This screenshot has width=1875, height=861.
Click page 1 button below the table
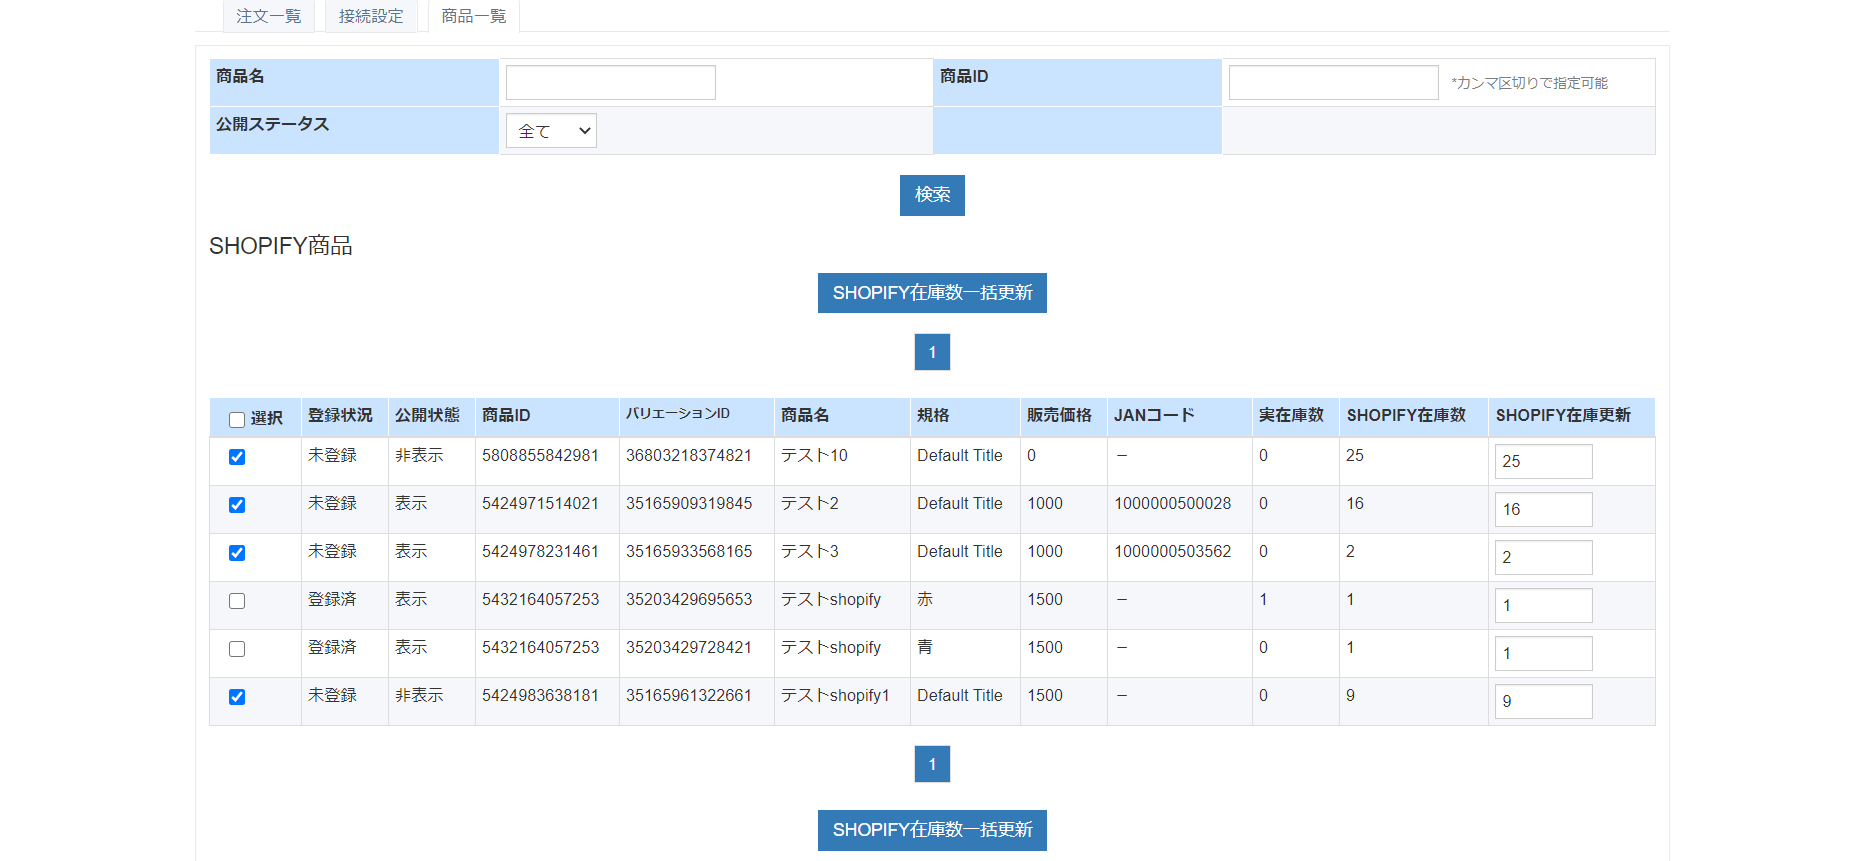[932, 764]
